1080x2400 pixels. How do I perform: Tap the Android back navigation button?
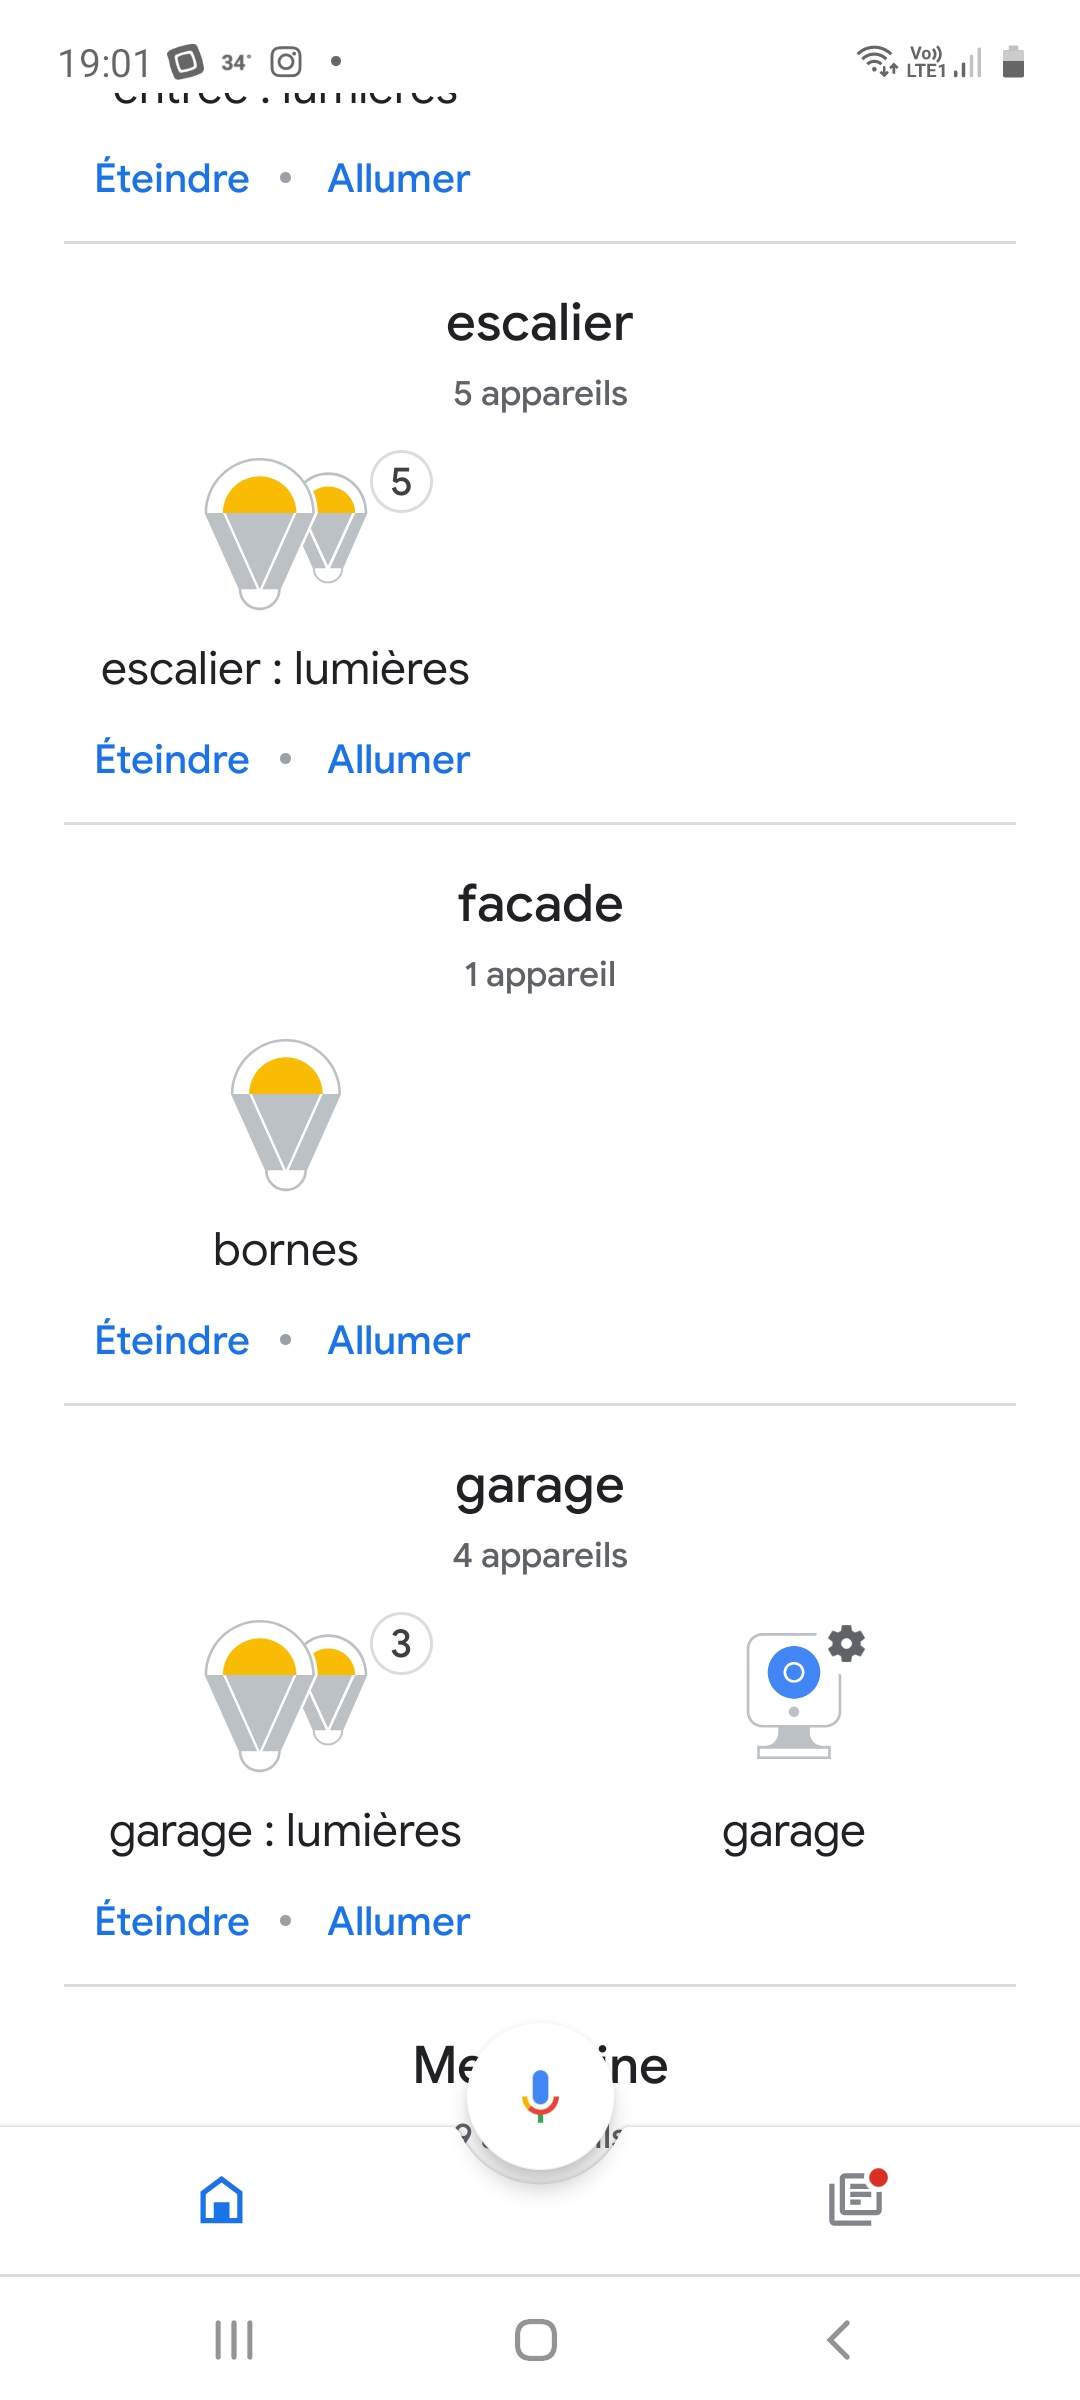tap(839, 2340)
